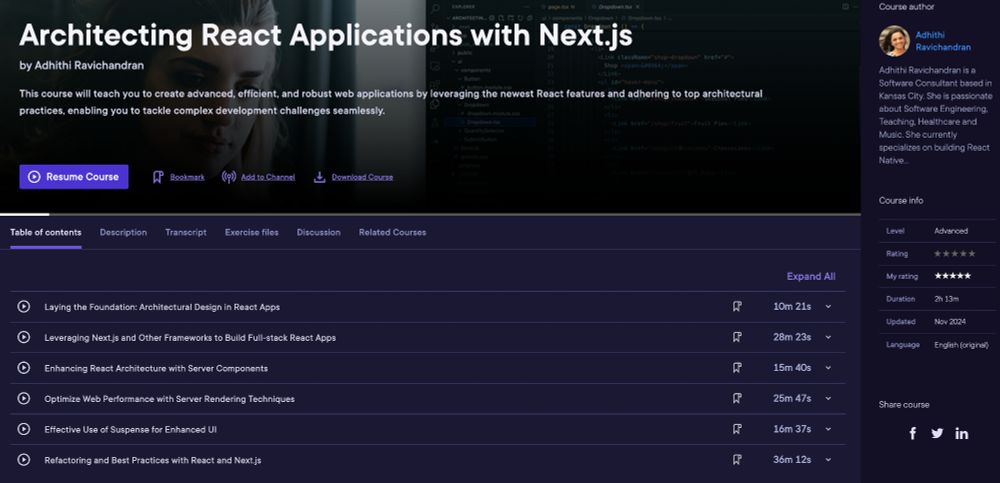The height and width of the screenshot is (483, 1000).
Task: Click the 10m 21s duration
Action: point(792,306)
